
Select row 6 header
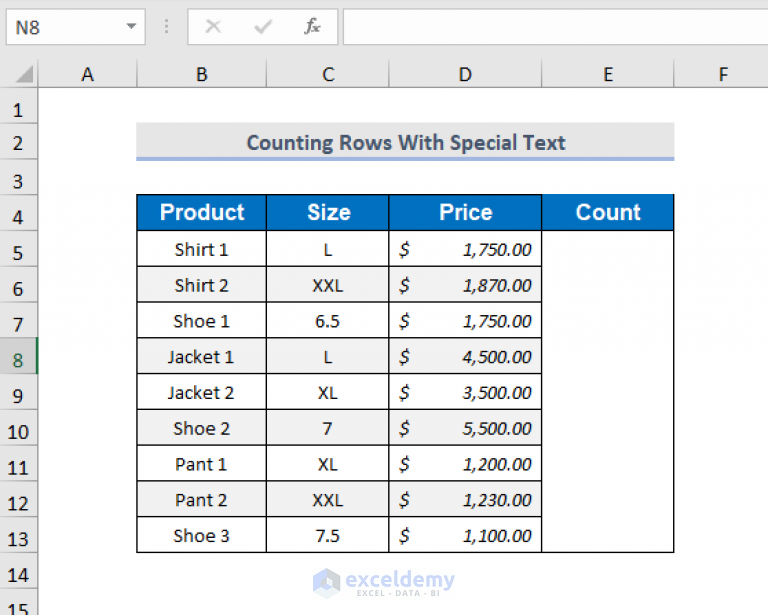point(18,284)
